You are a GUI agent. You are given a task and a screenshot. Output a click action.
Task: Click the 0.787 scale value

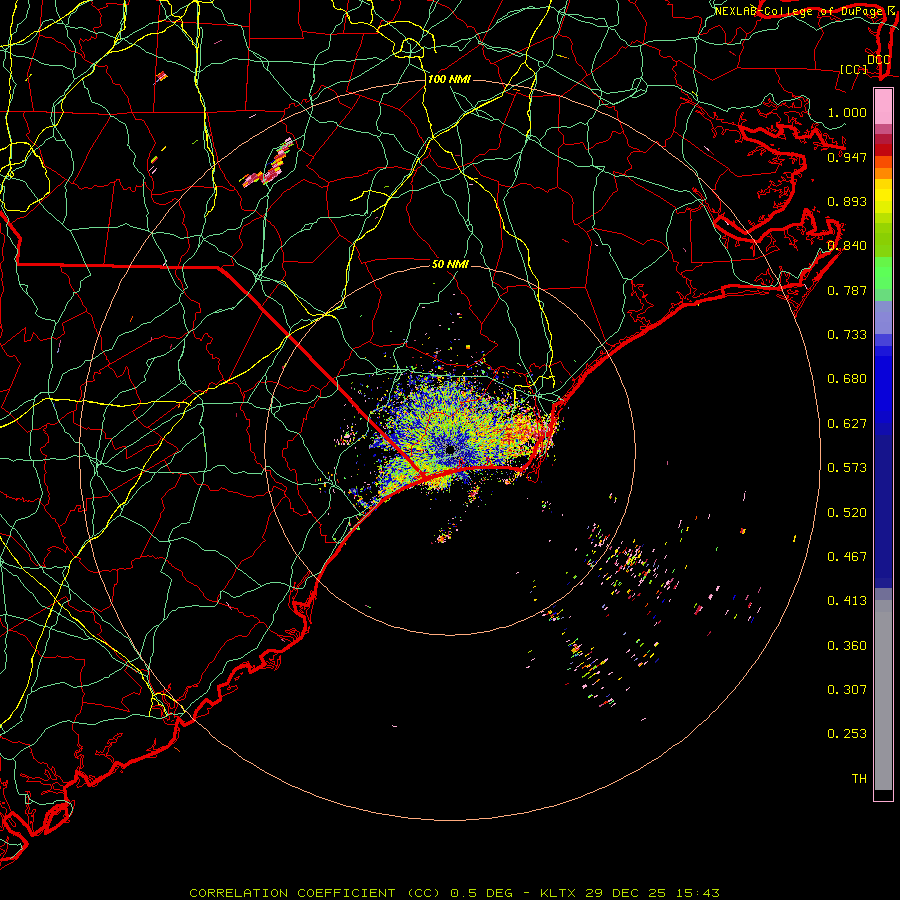(847, 290)
